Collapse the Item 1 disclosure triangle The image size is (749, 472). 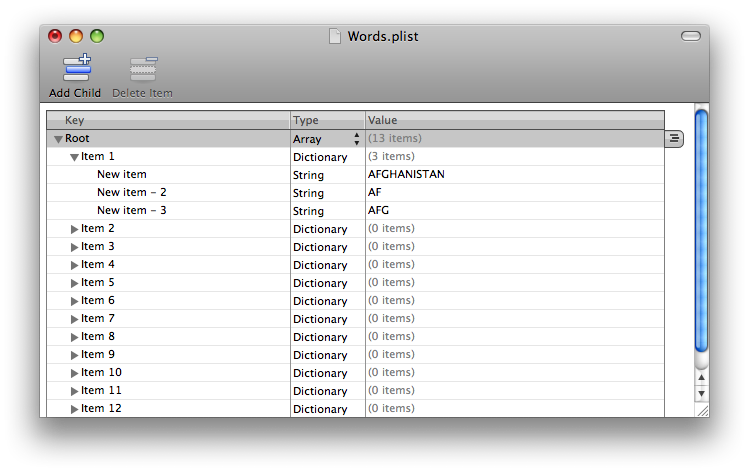point(74,157)
